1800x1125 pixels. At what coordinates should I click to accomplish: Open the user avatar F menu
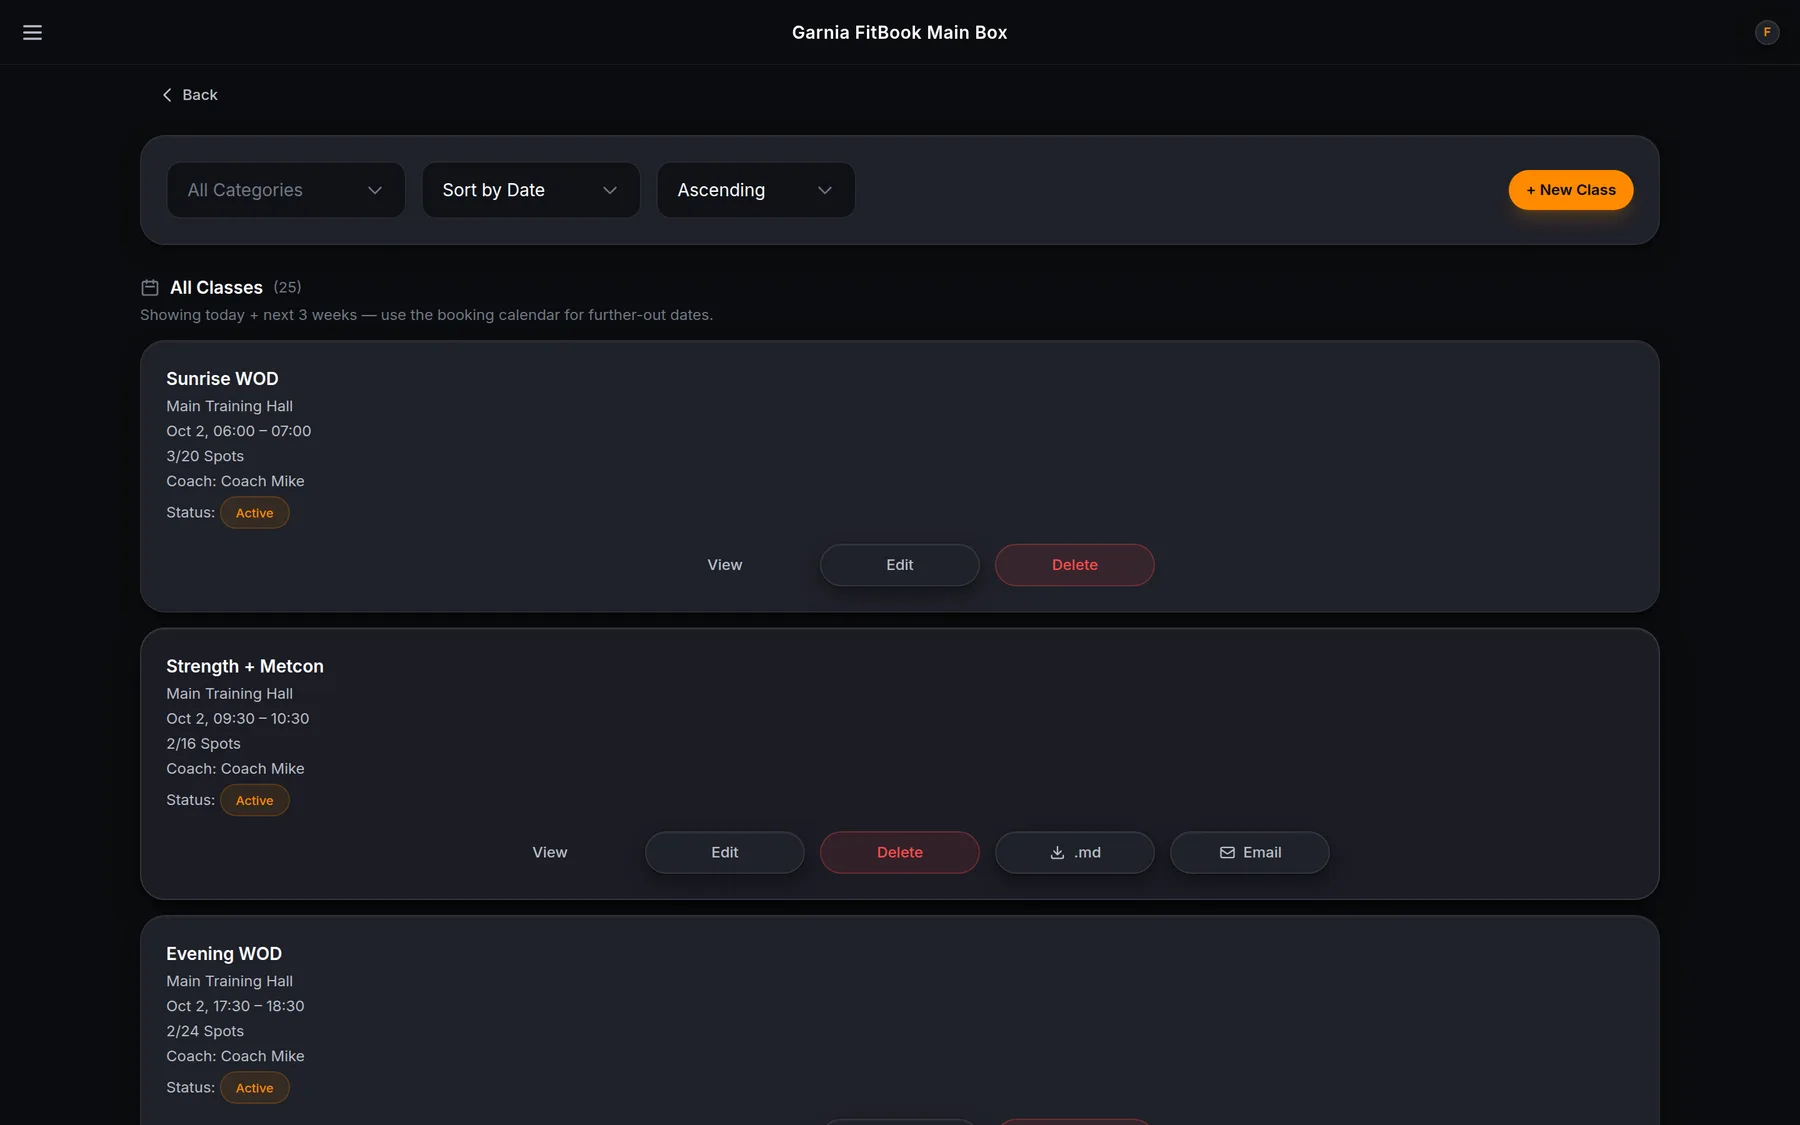pyautogui.click(x=1767, y=32)
